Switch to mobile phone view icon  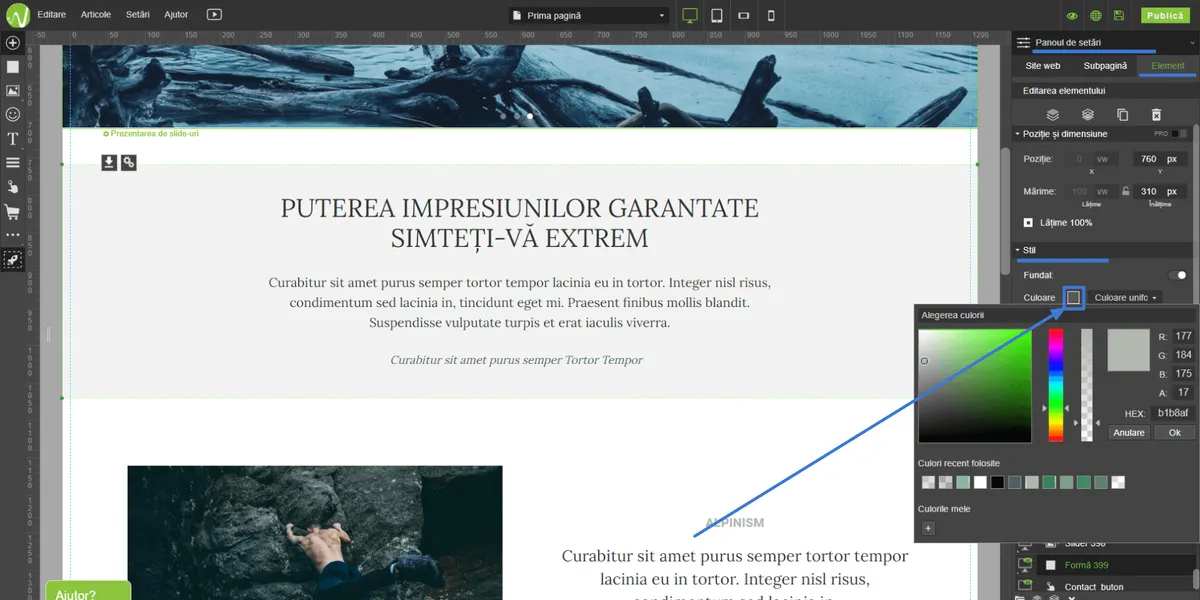pos(771,15)
